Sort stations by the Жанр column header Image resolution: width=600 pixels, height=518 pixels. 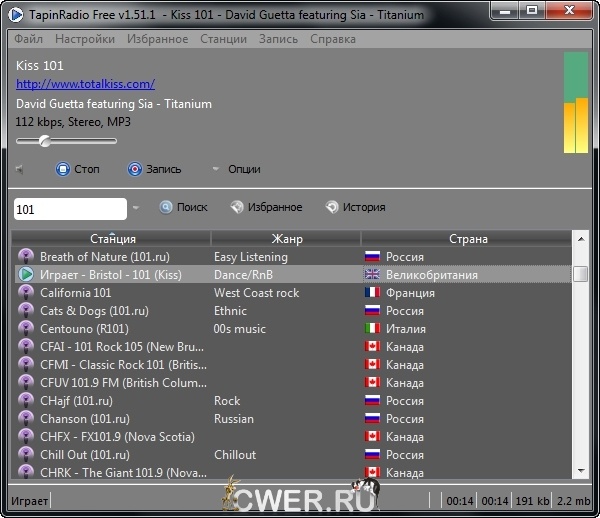(x=287, y=239)
